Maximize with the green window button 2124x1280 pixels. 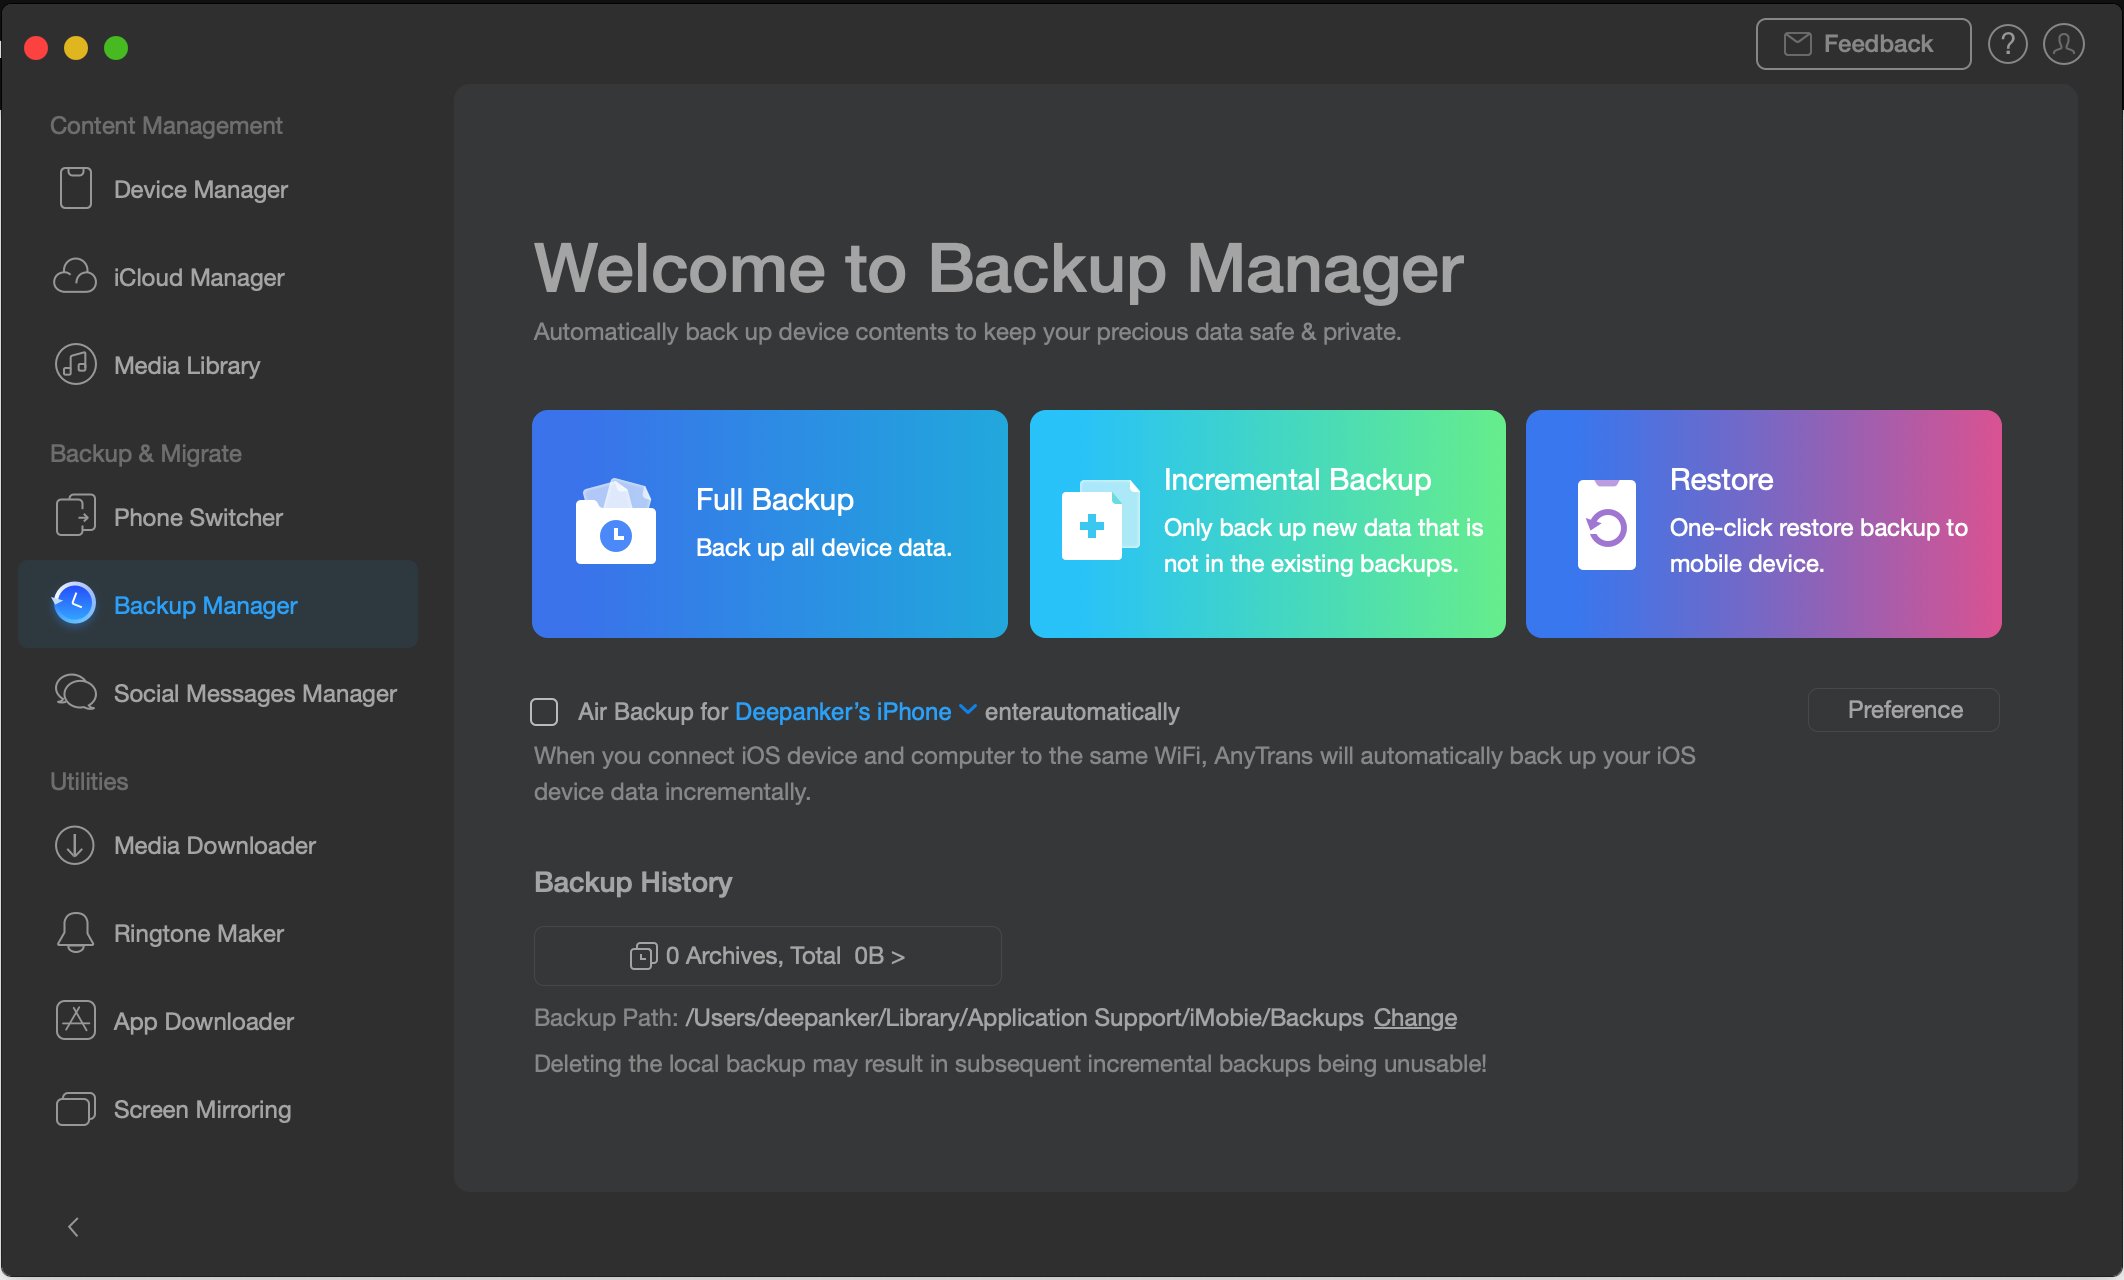tap(116, 48)
